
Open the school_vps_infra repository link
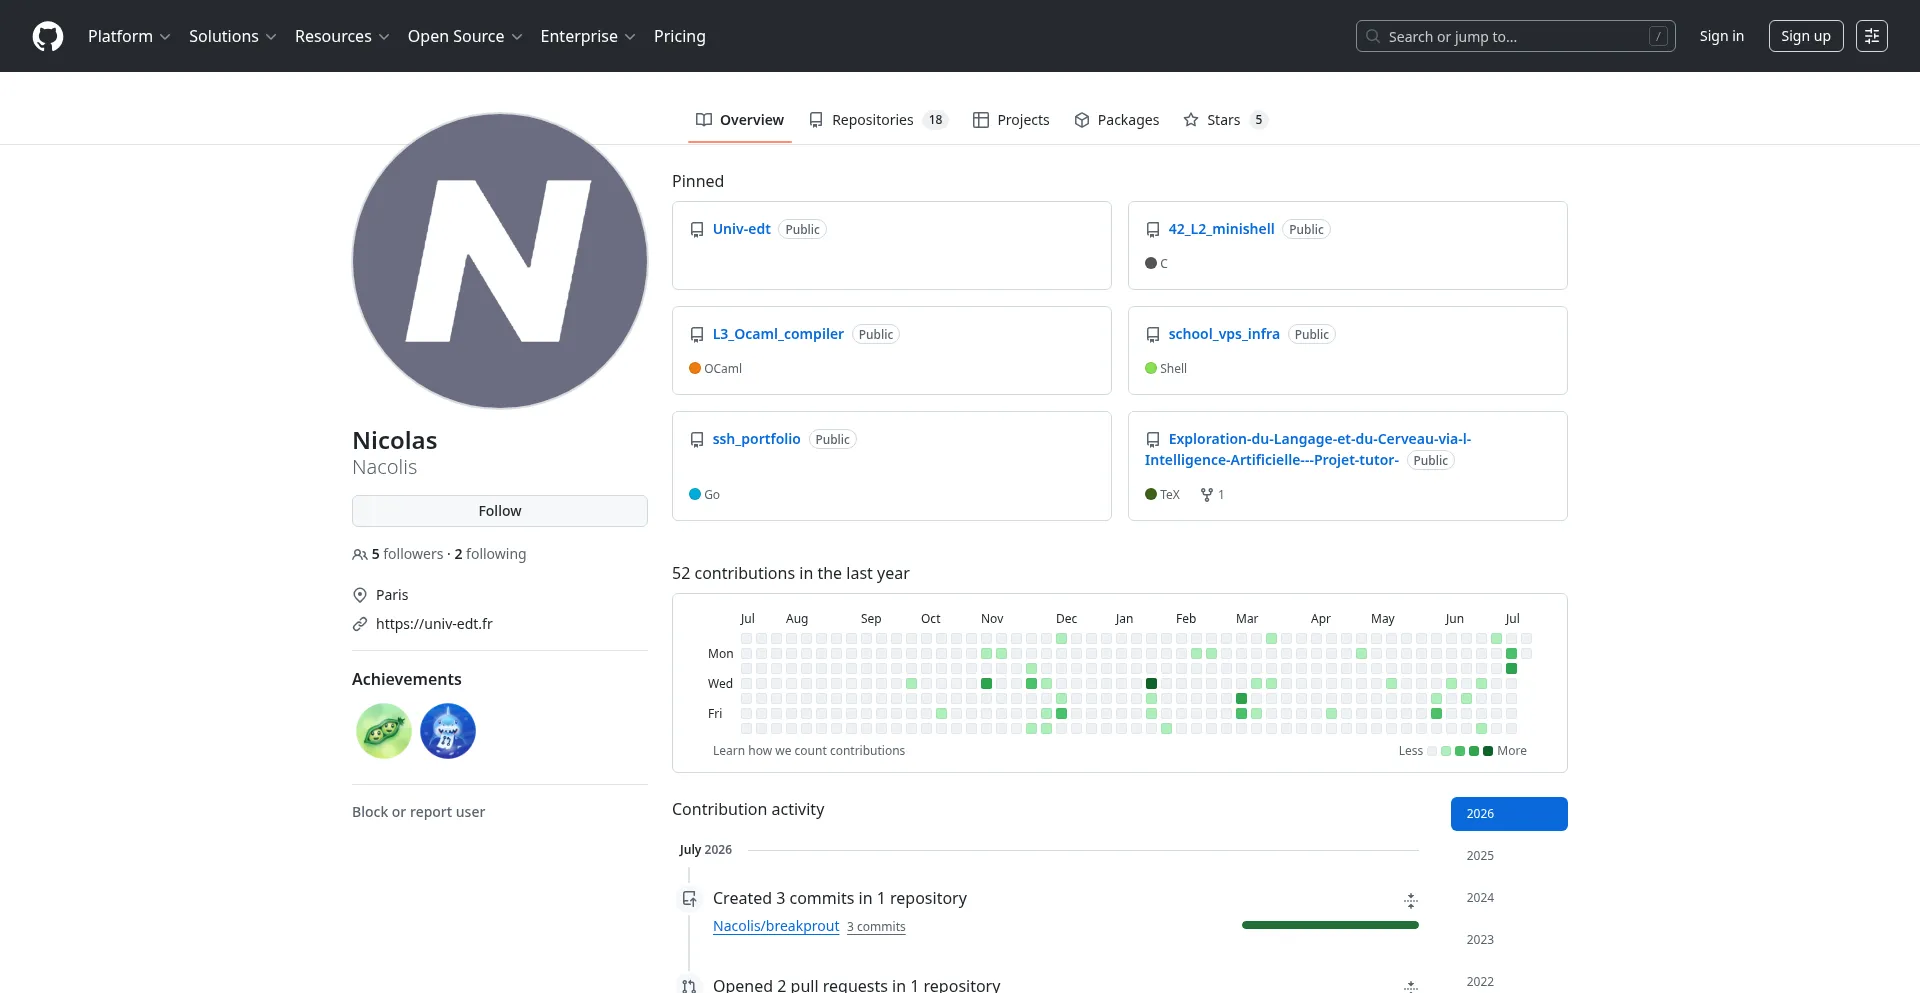pyautogui.click(x=1224, y=334)
